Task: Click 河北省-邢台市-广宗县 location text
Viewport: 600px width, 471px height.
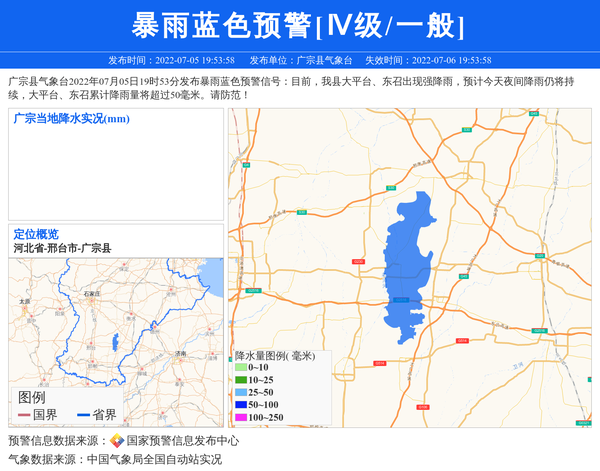Action: tap(62, 248)
